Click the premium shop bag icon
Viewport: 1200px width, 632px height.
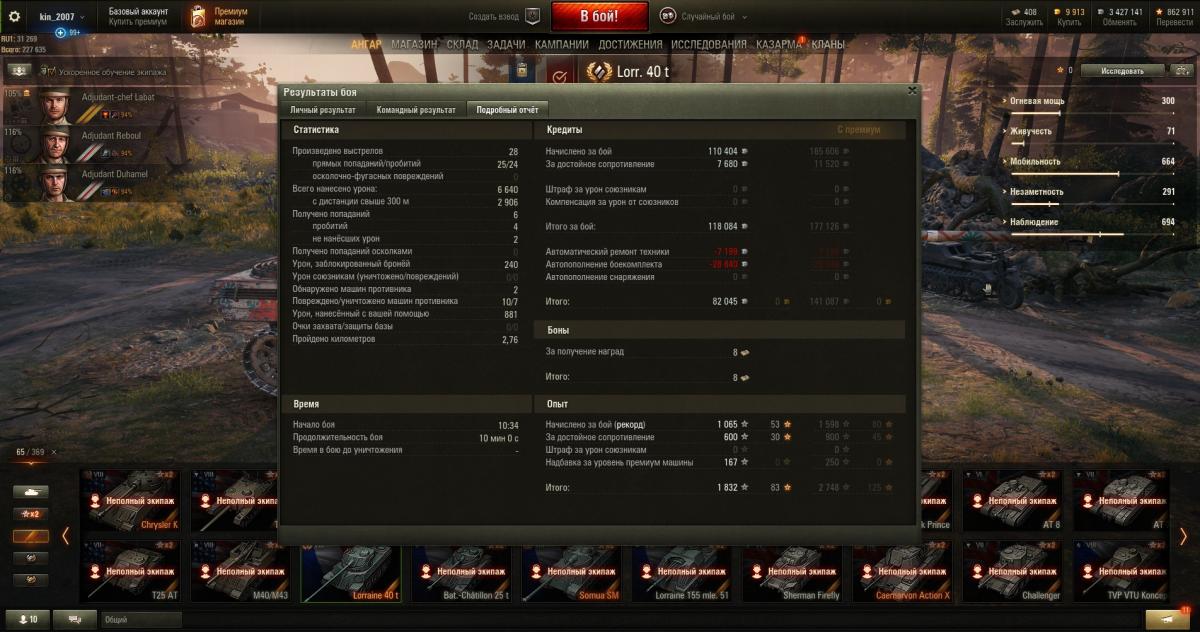(198, 16)
